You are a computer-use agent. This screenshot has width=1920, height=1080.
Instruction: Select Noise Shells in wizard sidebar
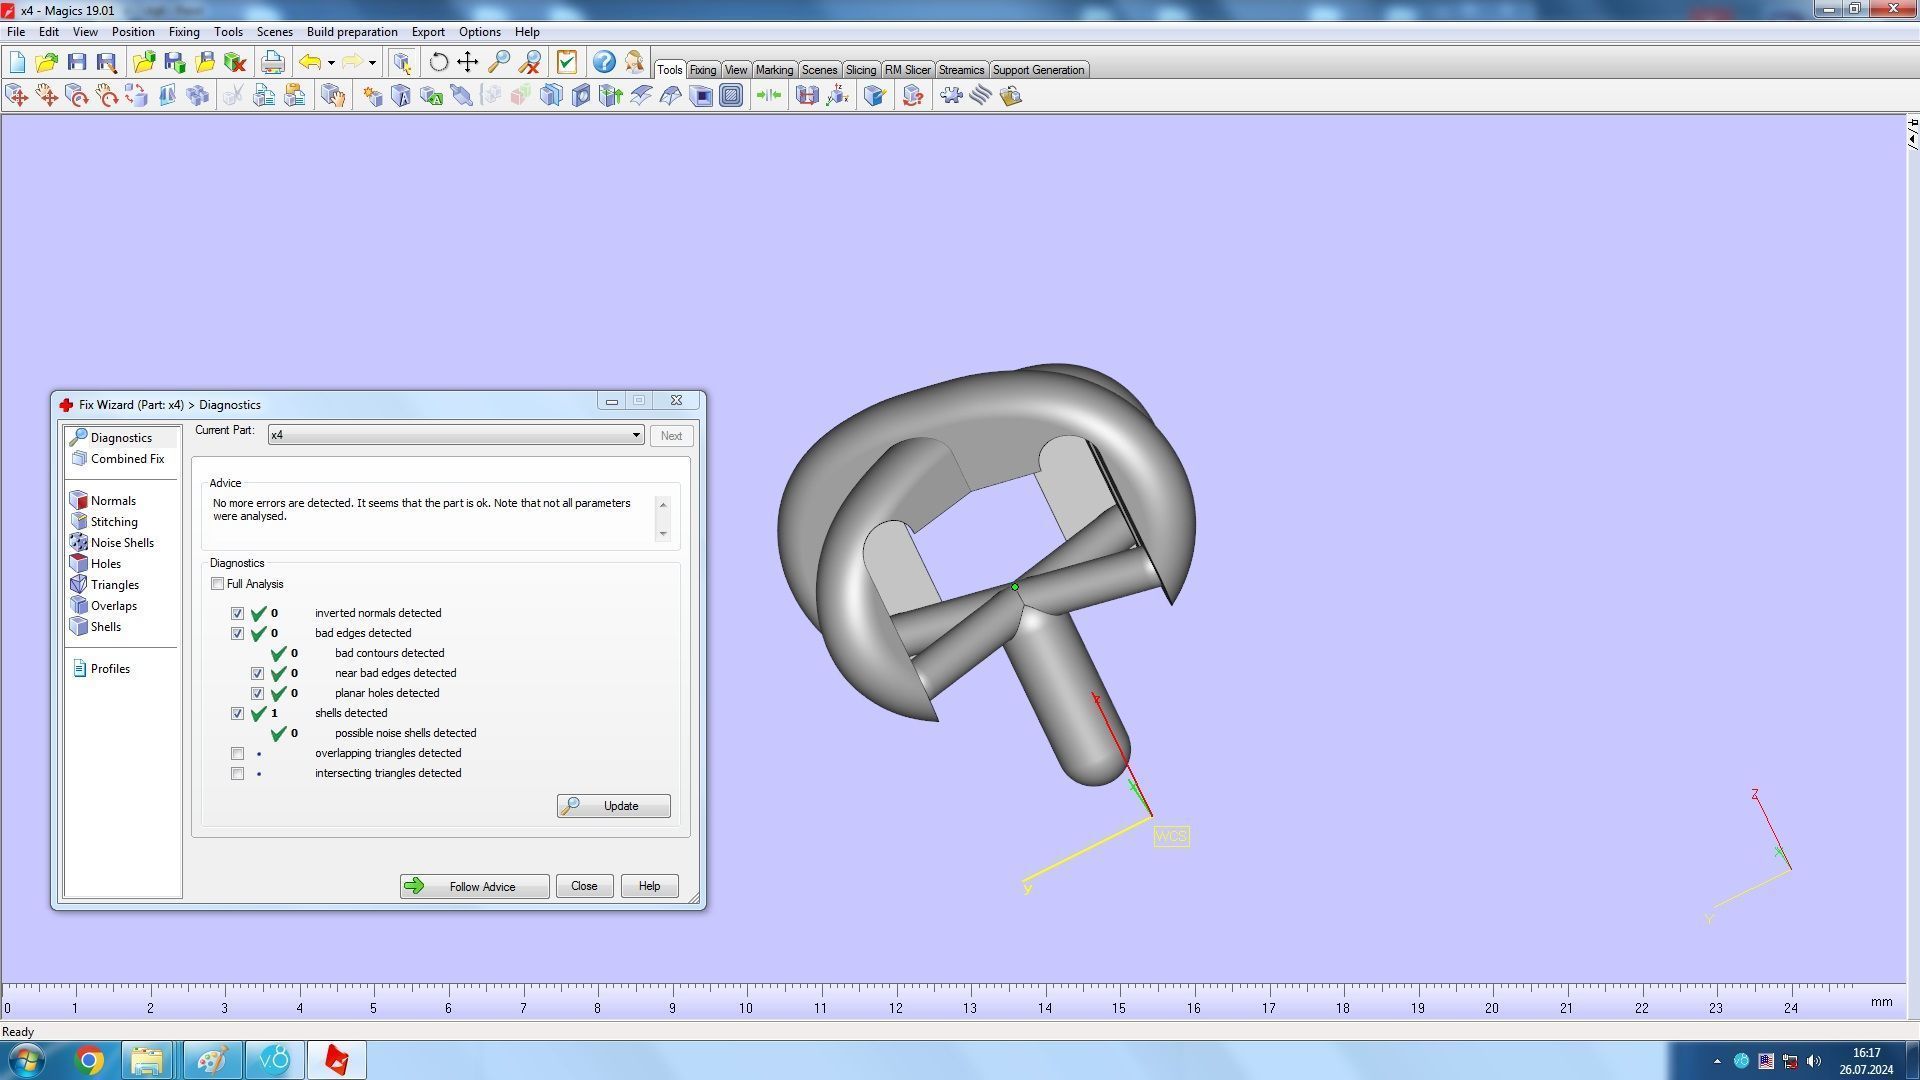click(122, 543)
